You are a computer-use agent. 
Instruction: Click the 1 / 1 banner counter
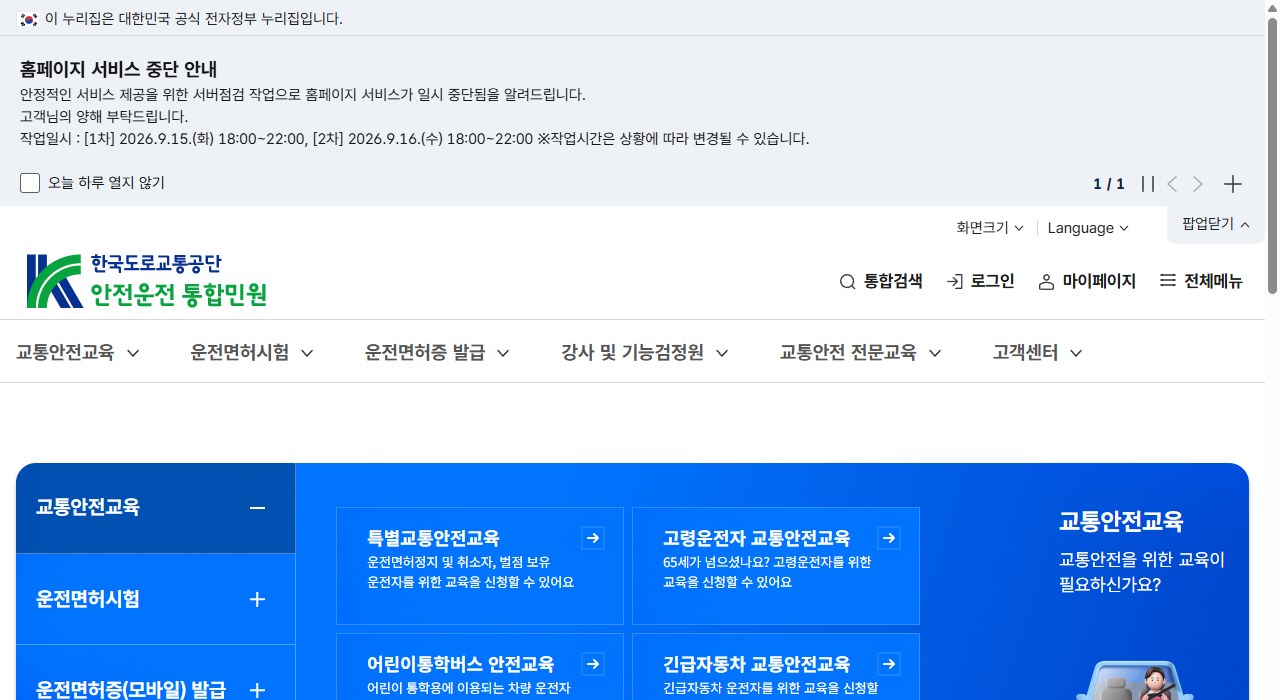(1109, 184)
